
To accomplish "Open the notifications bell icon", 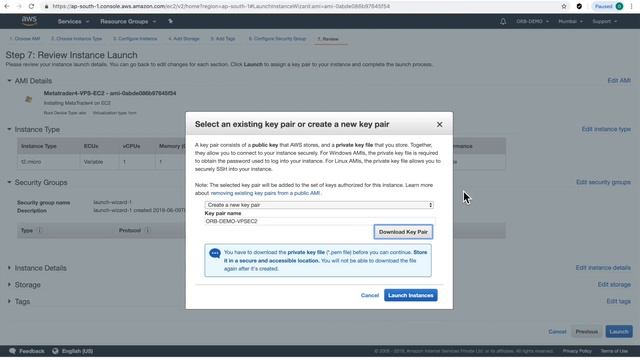I will (x=503, y=21).
